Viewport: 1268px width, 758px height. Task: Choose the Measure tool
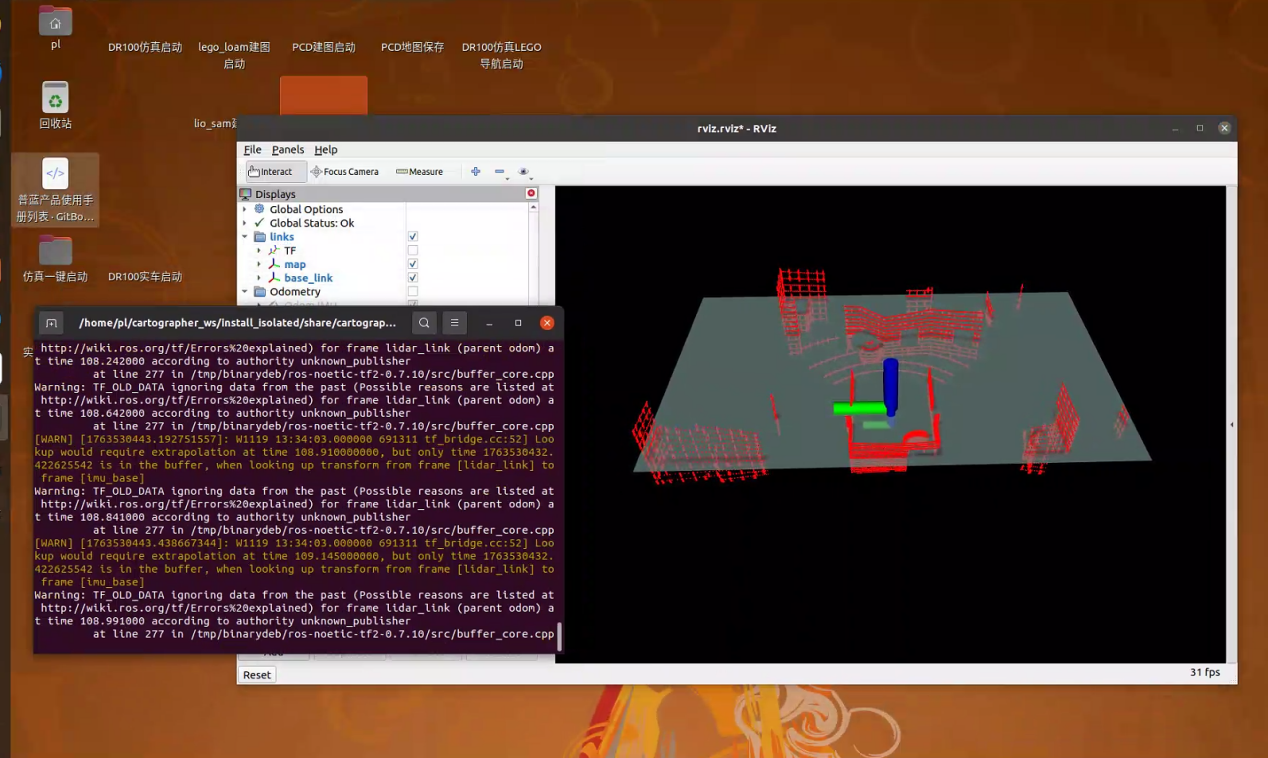click(x=419, y=172)
